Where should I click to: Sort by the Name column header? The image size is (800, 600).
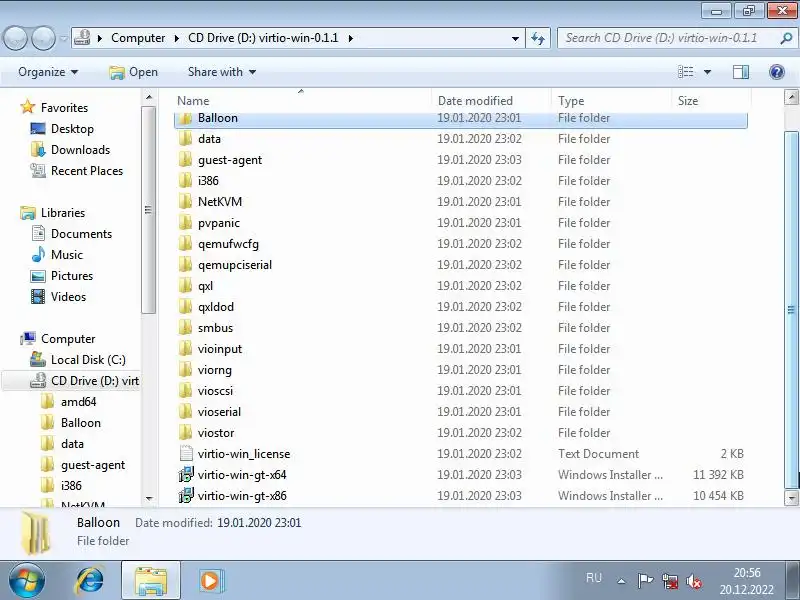click(x=193, y=101)
